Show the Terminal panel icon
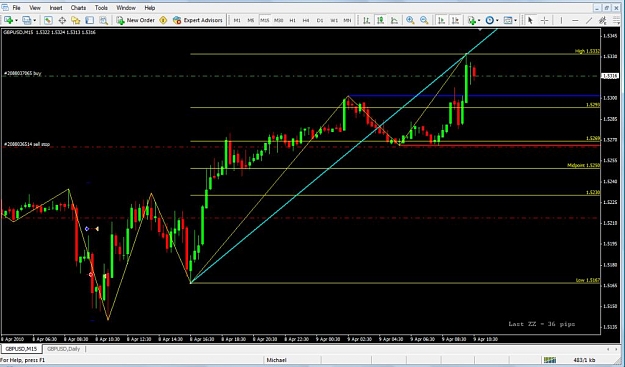 point(90,20)
